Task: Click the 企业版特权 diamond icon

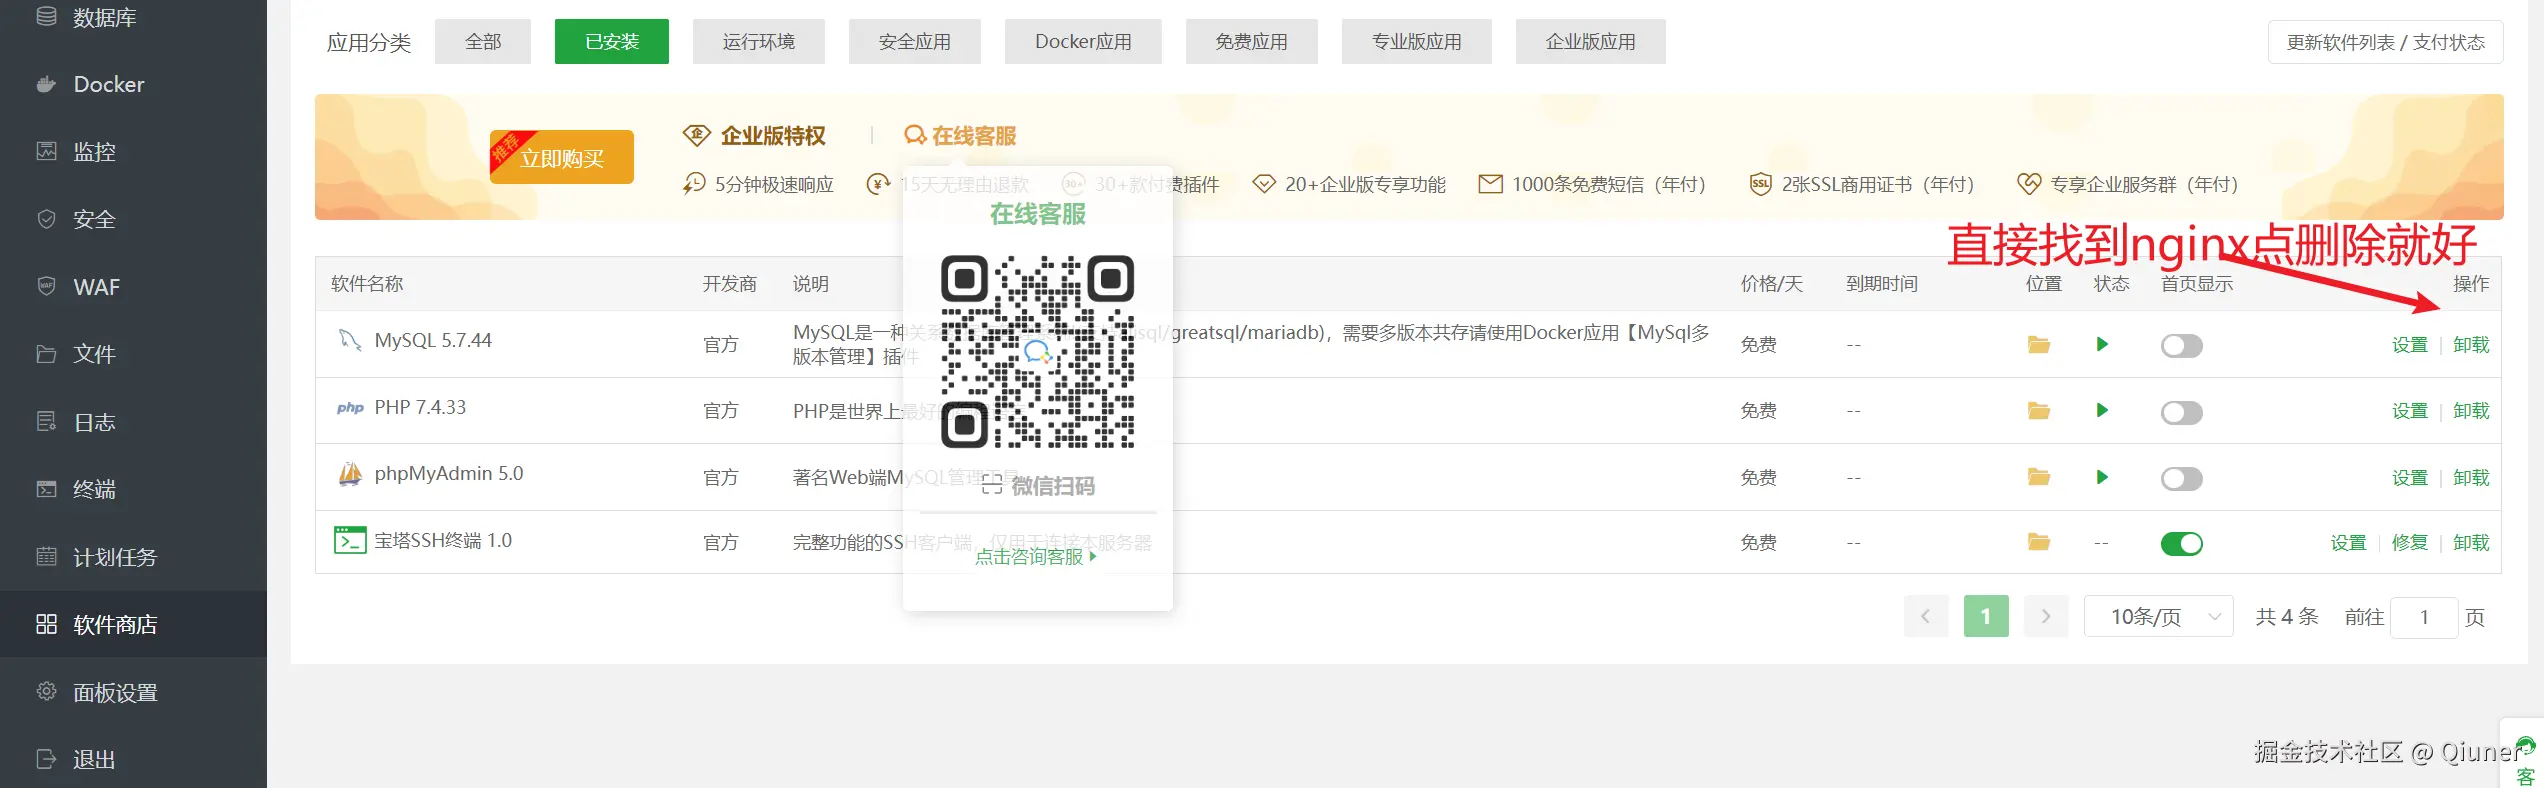Action: point(696,135)
